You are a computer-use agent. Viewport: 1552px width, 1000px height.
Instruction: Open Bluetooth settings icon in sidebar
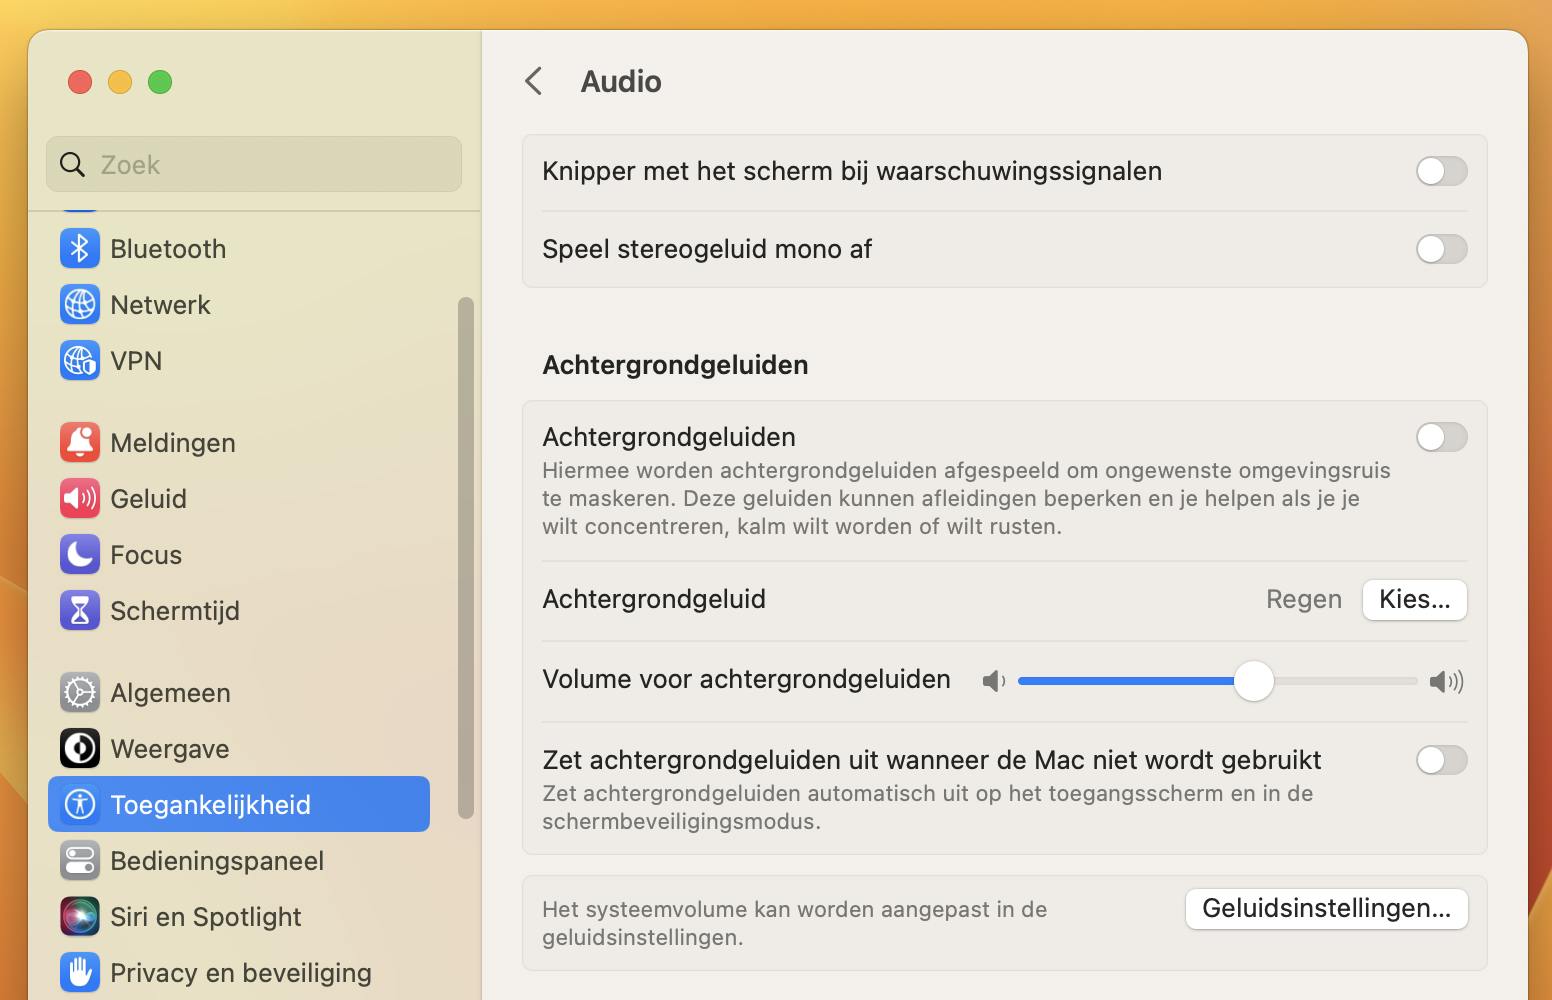coord(80,249)
